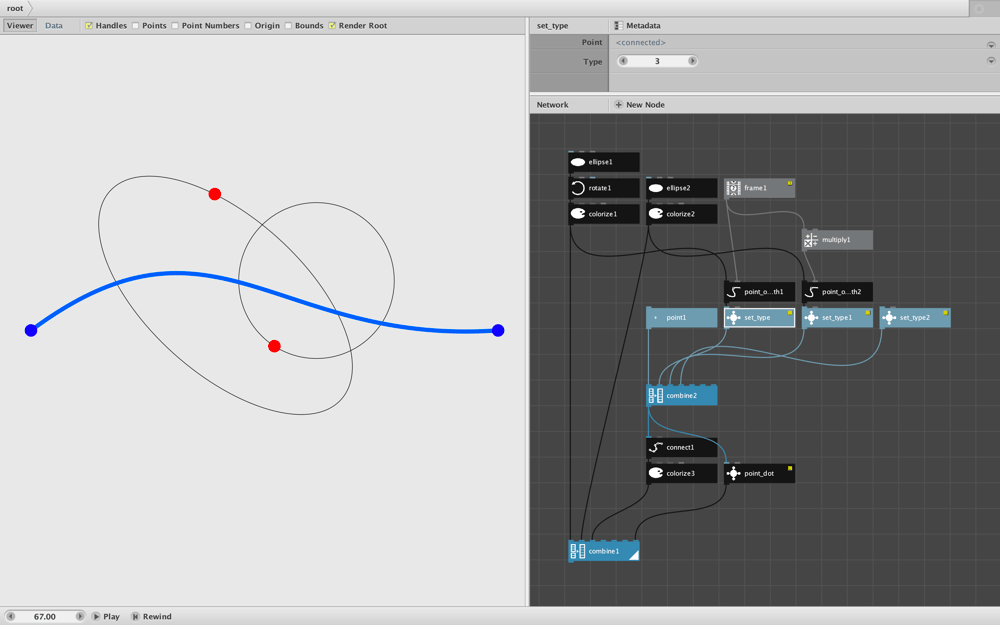Viewport: 1000px width, 625px height.
Task: Switch to the Viewer tab
Action: [20, 26]
